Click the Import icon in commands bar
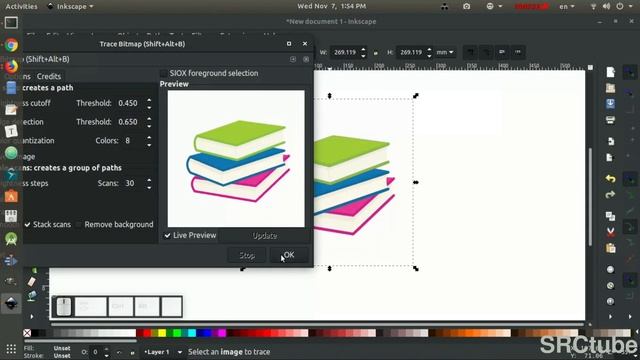The width and height of the screenshot is (640, 360). pyautogui.click(x=610, y=141)
